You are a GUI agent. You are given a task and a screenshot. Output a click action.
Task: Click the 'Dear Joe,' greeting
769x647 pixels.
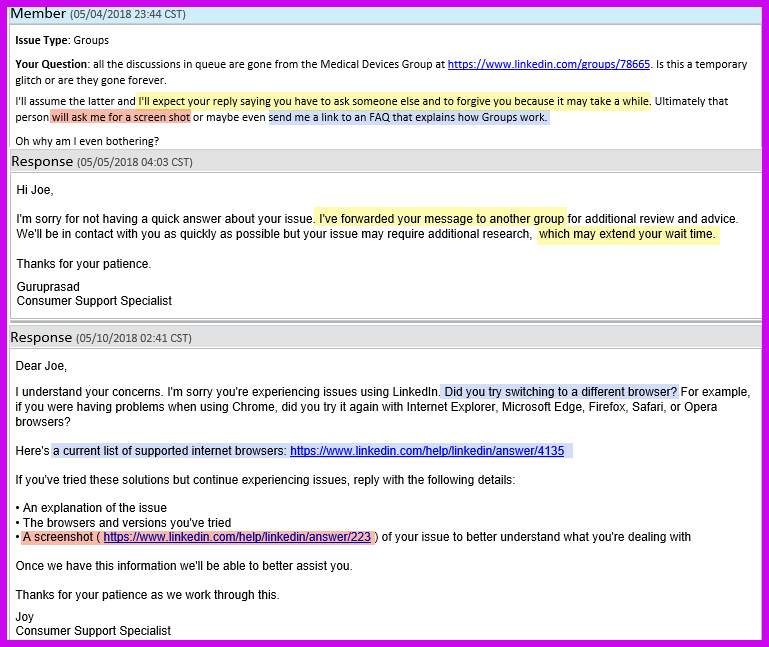pyautogui.click(x=41, y=366)
